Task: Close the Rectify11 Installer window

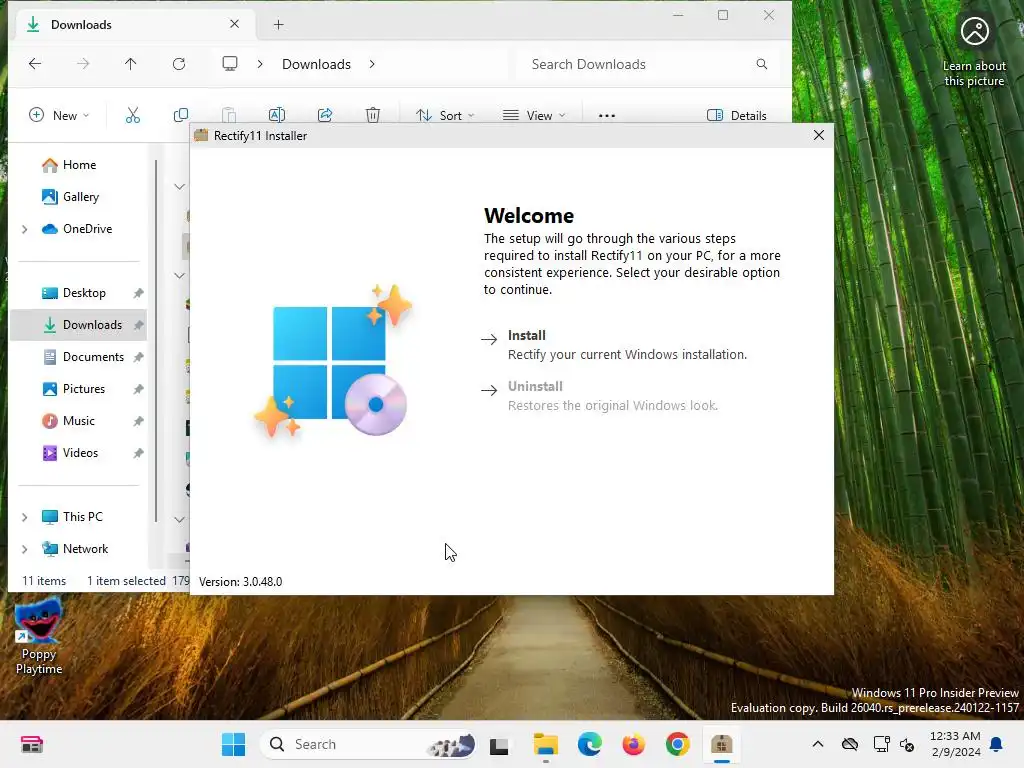Action: pyautogui.click(x=818, y=135)
